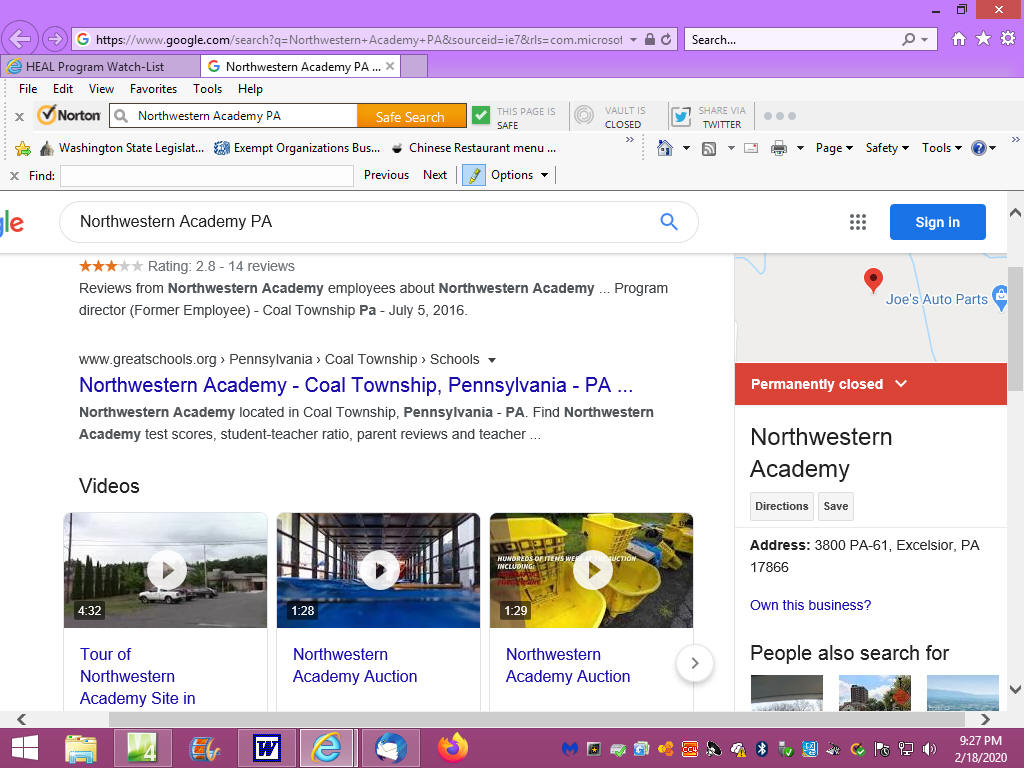The image size is (1024, 768).
Task: Click the command bar Home icon
Action: pos(665,148)
